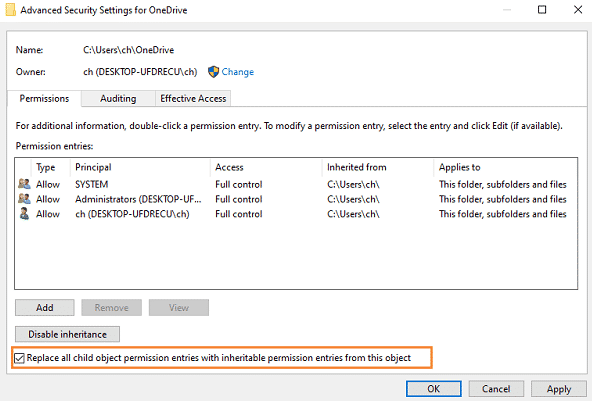Click the group icon on the SYSTEM row
Screen dimensions: 592x401
coord(24,184)
